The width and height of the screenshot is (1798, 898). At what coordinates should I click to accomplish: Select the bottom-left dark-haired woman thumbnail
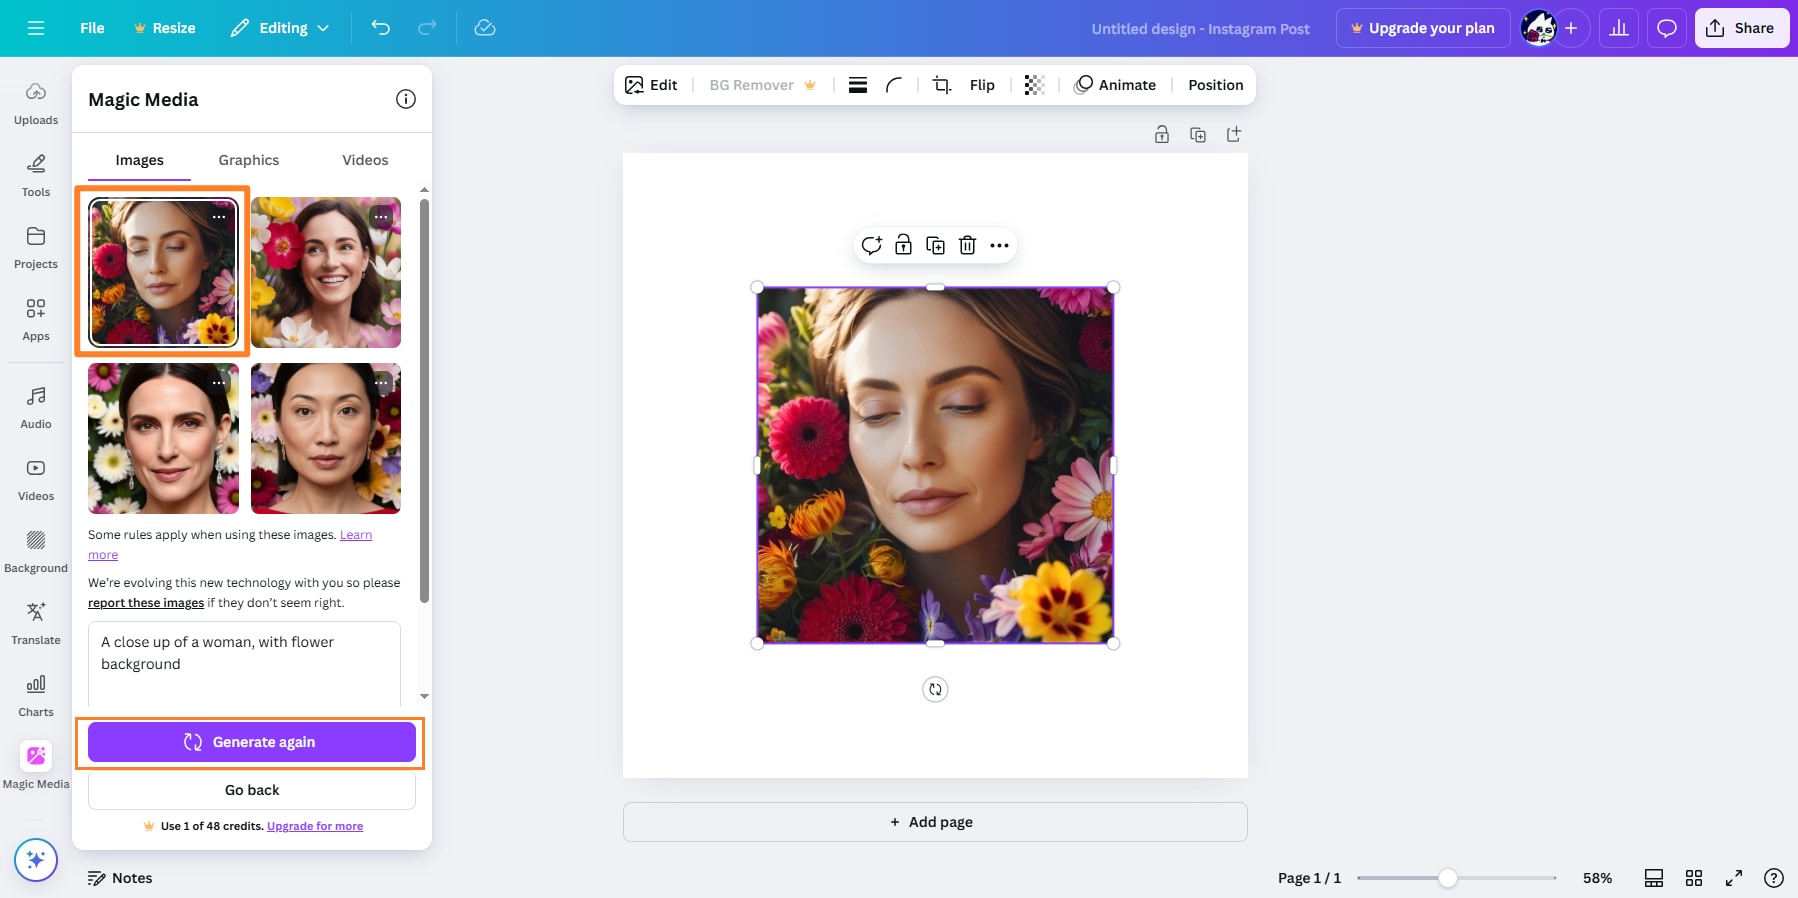point(163,438)
